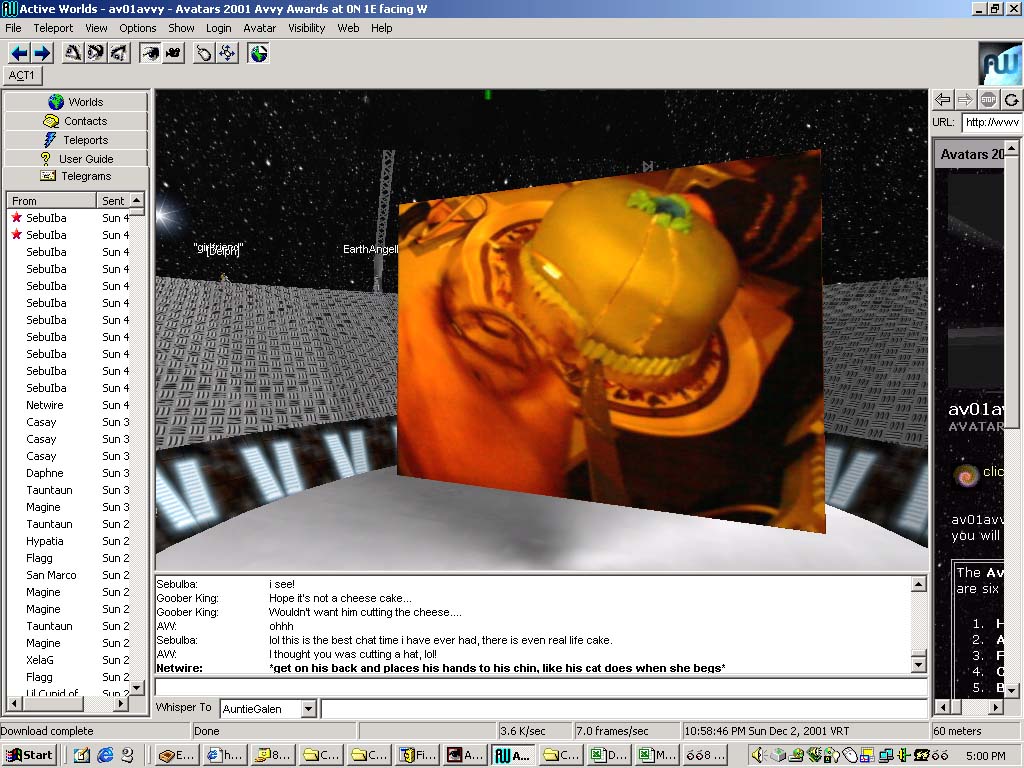Toggle mouse move mode icon
1024x768 pixels.
[204, 53]
